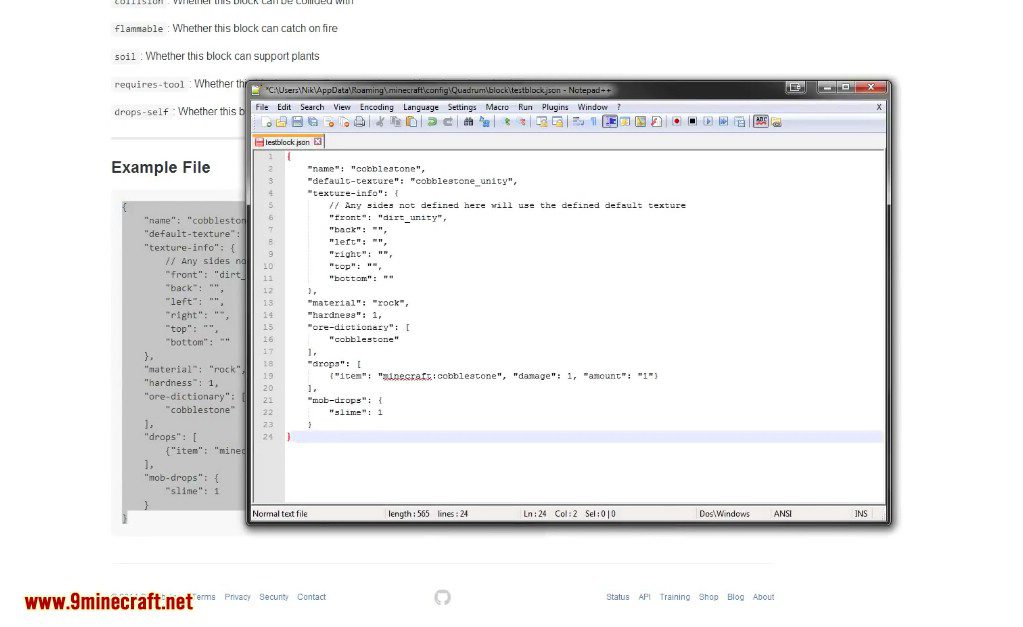
Task: Click the last toolbar icon after spell-check
Action: pos(776,122)
